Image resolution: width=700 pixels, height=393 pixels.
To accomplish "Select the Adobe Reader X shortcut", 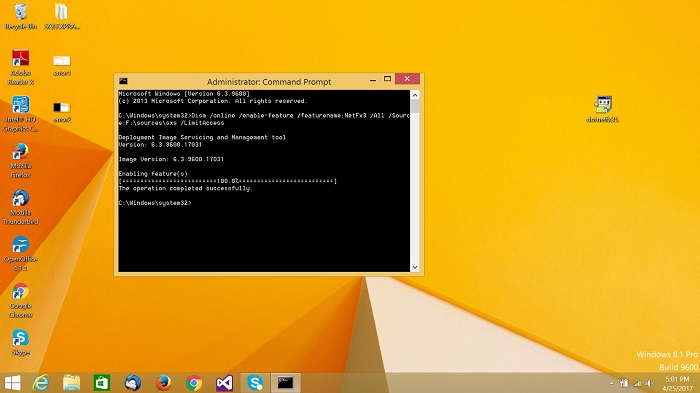I will pos(21,67).
